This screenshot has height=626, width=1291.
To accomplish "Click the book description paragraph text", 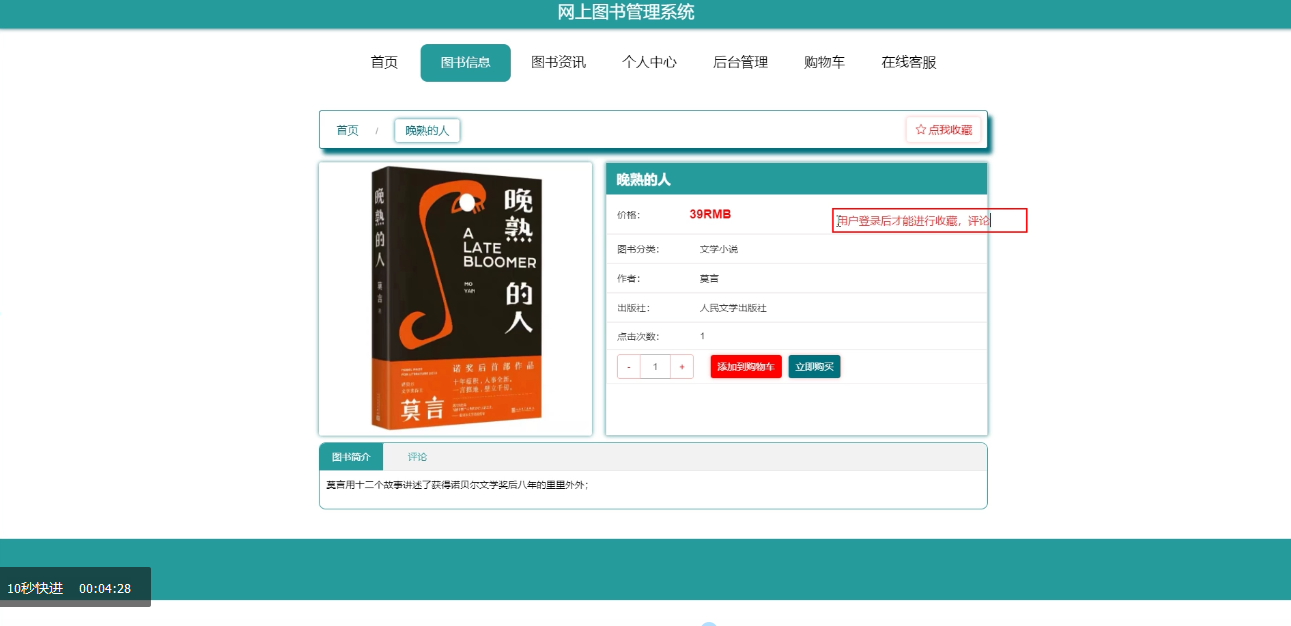I will (457, 485).
